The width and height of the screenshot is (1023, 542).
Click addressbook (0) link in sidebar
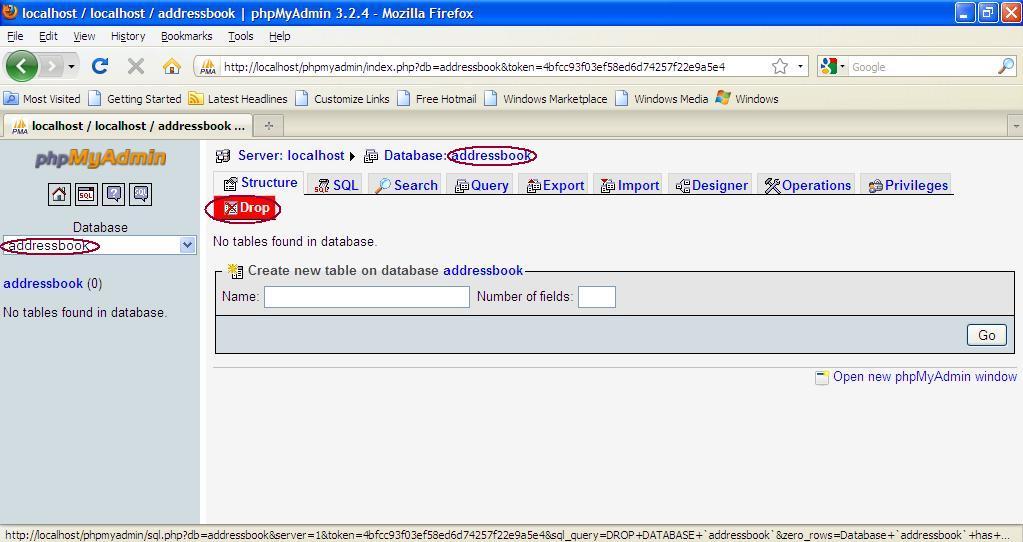pyautogui.click(x=52, y=284)
